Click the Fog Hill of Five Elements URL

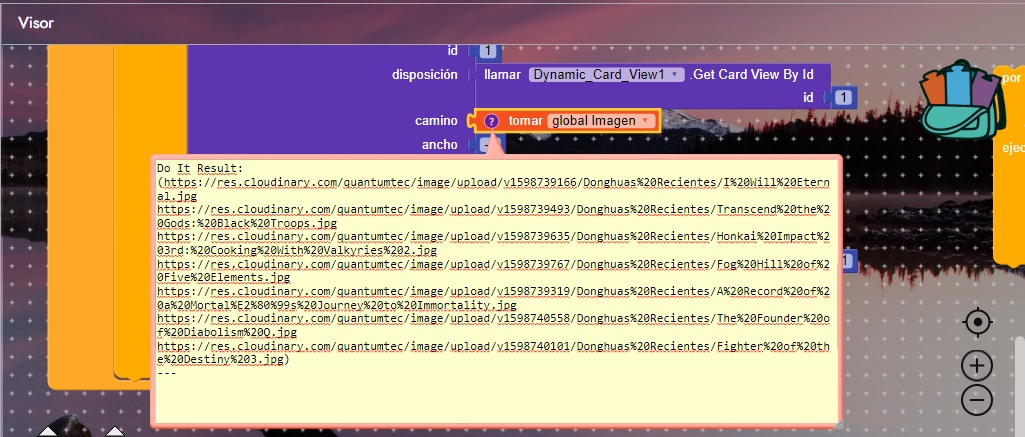point(494,271)
